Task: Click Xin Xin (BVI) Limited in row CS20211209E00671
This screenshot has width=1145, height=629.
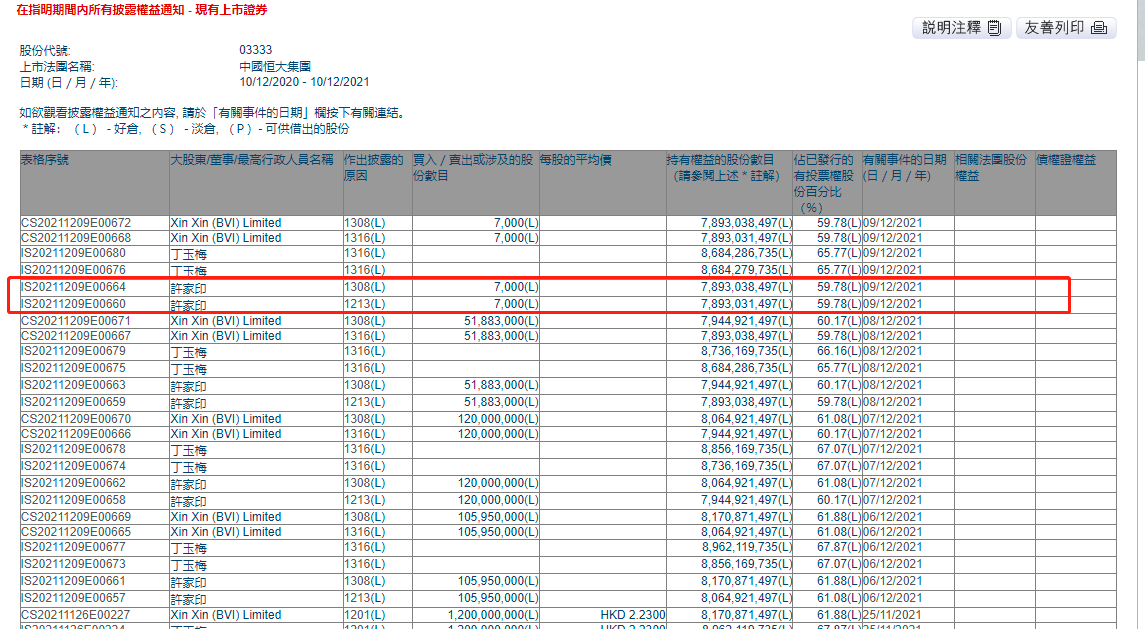Action: (226, 321)
